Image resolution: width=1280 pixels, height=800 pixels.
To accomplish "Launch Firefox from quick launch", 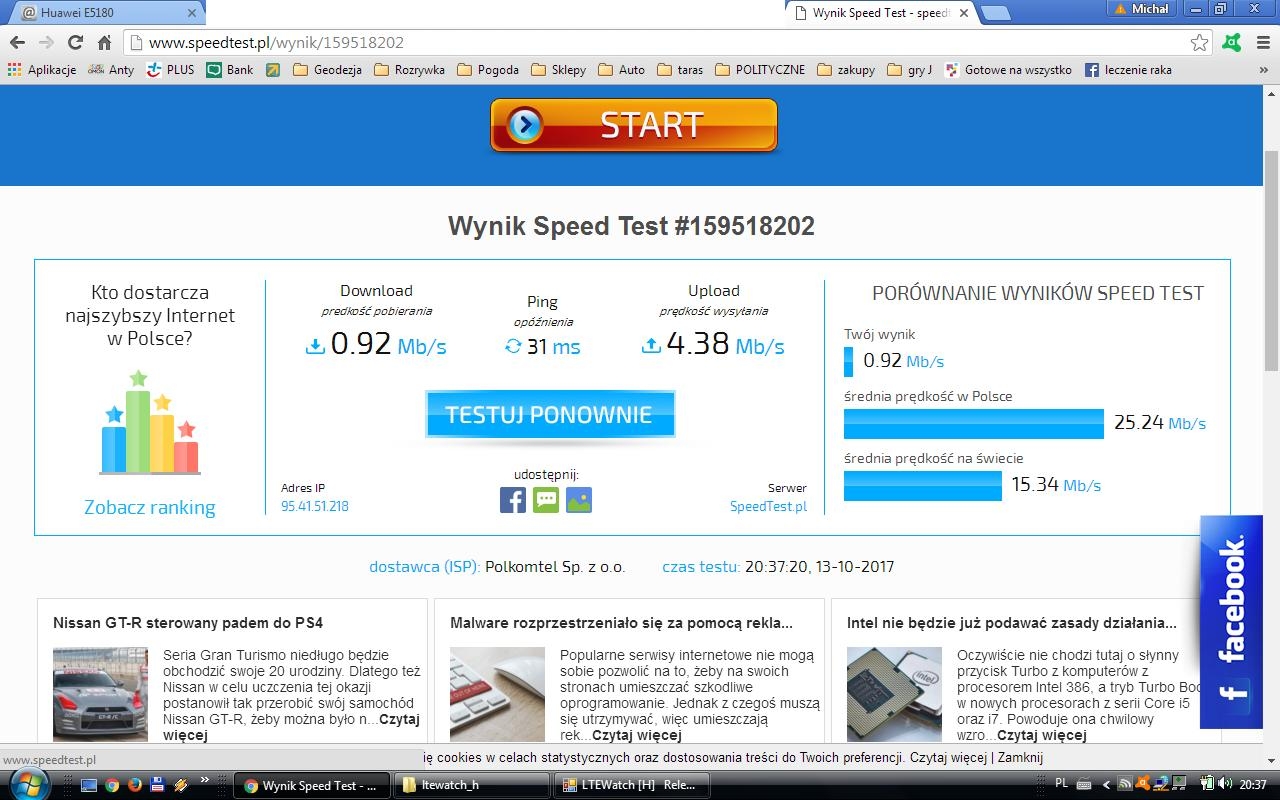I will tap(135, 785).
